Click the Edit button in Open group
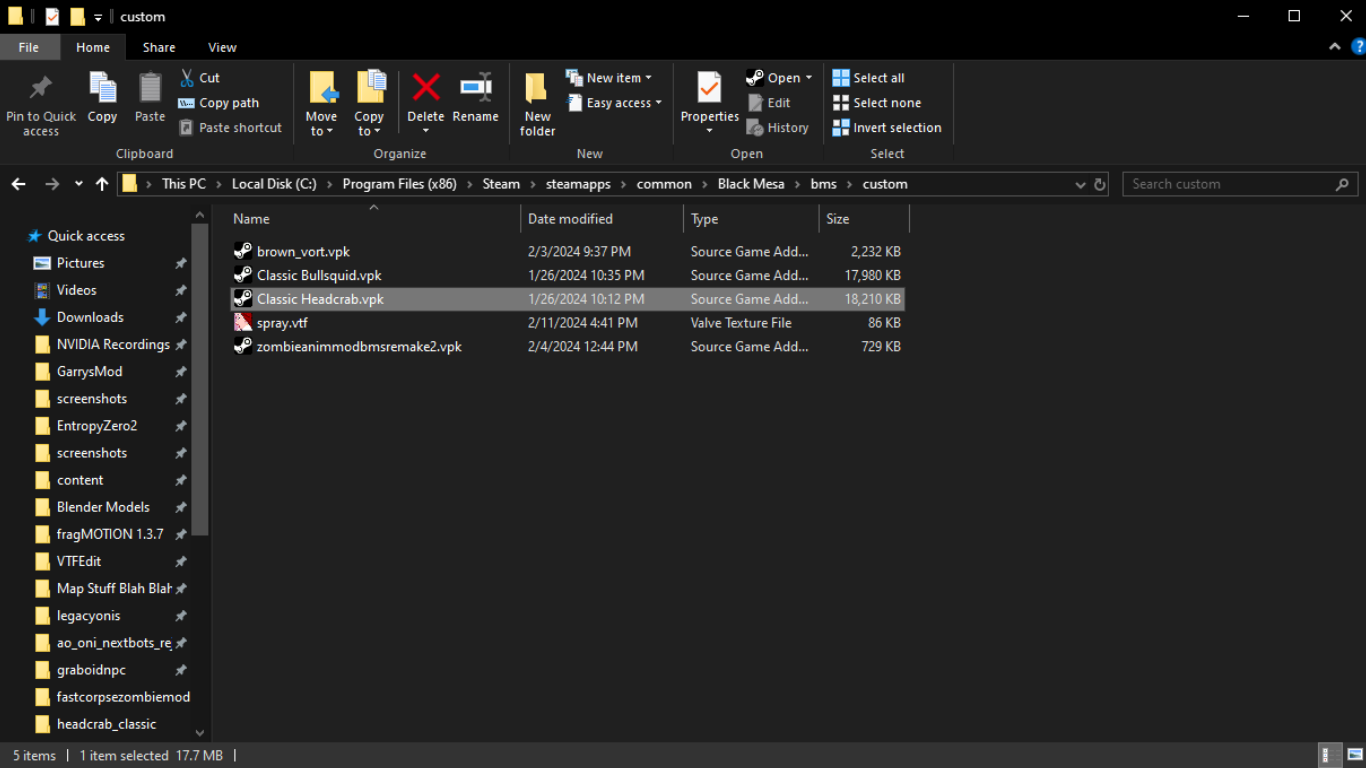 pos(769,103)
